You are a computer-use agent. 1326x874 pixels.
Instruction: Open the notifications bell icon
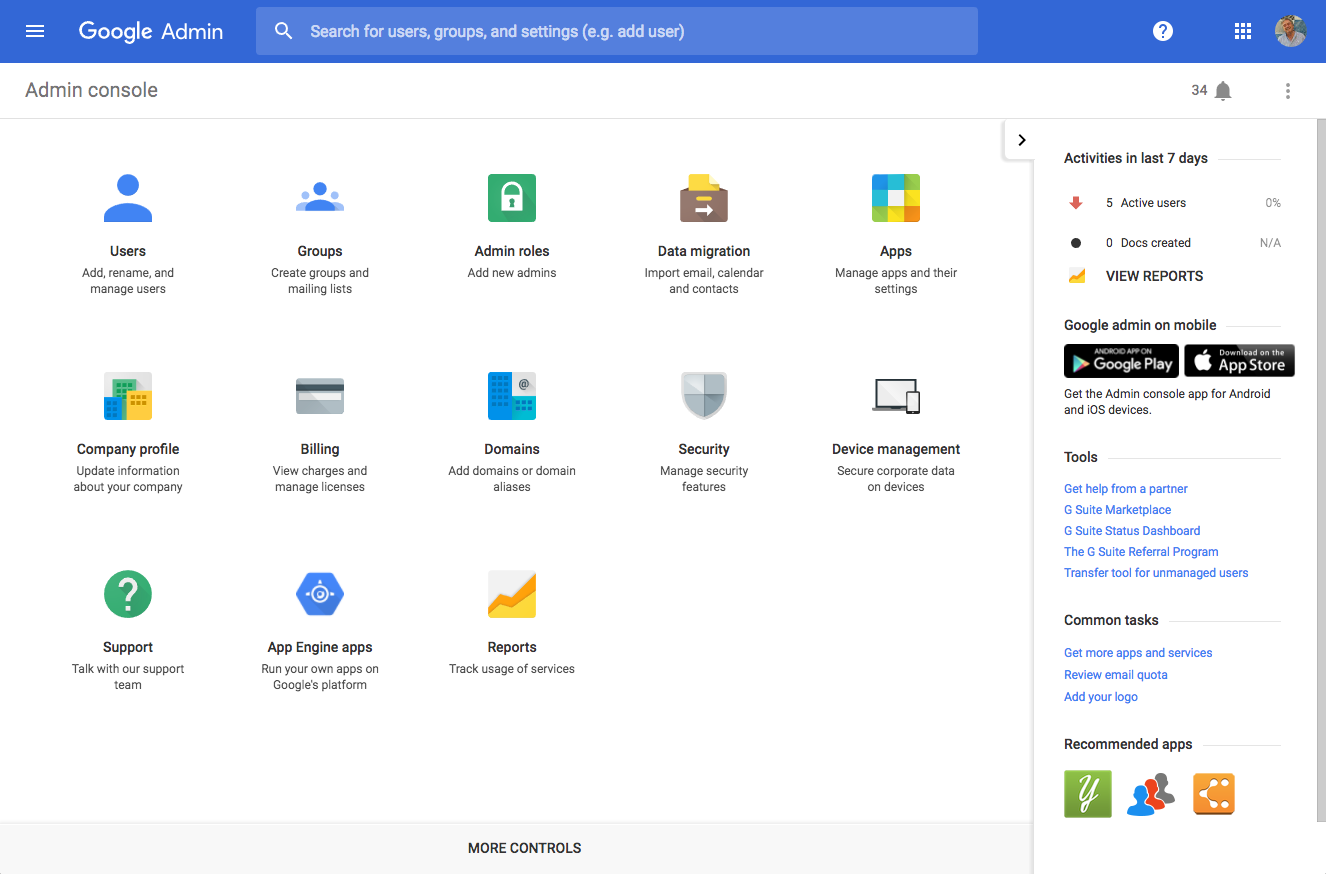point(1223,91)
